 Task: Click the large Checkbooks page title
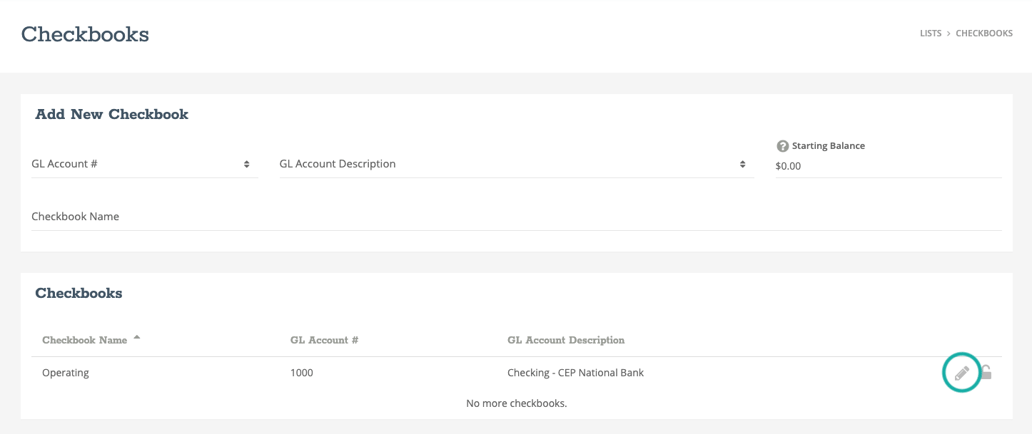[85, 35]
